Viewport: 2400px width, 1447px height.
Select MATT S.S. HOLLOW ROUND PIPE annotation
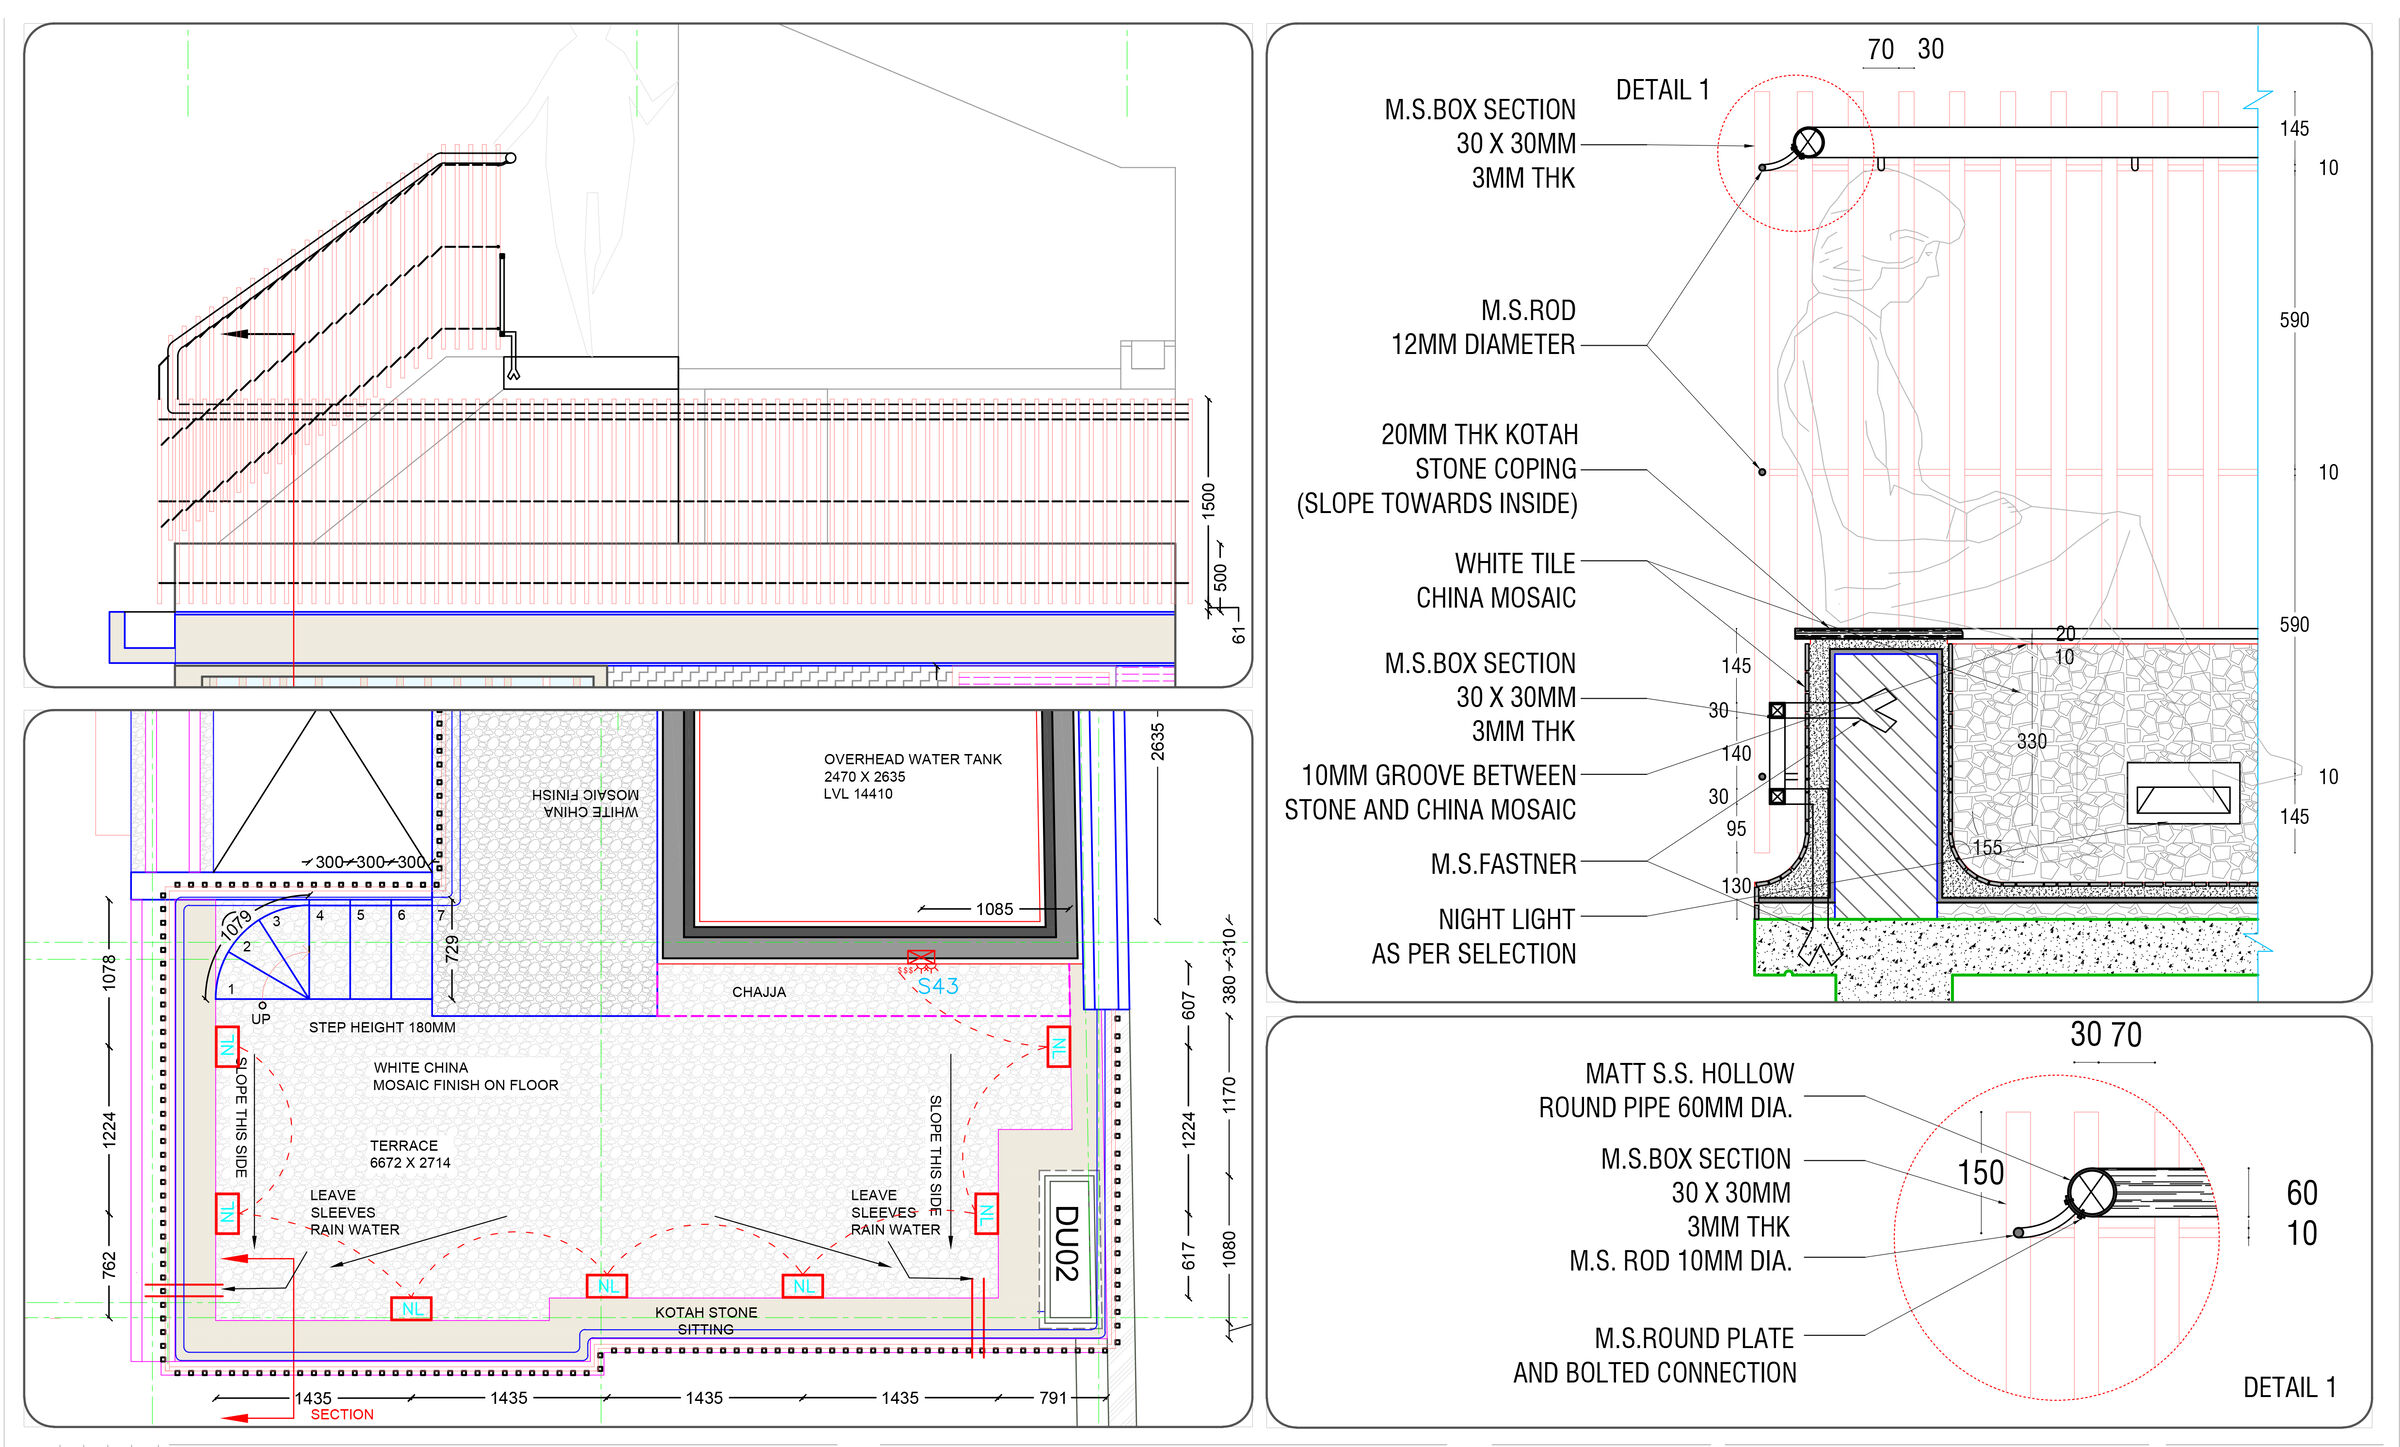1667,1090
